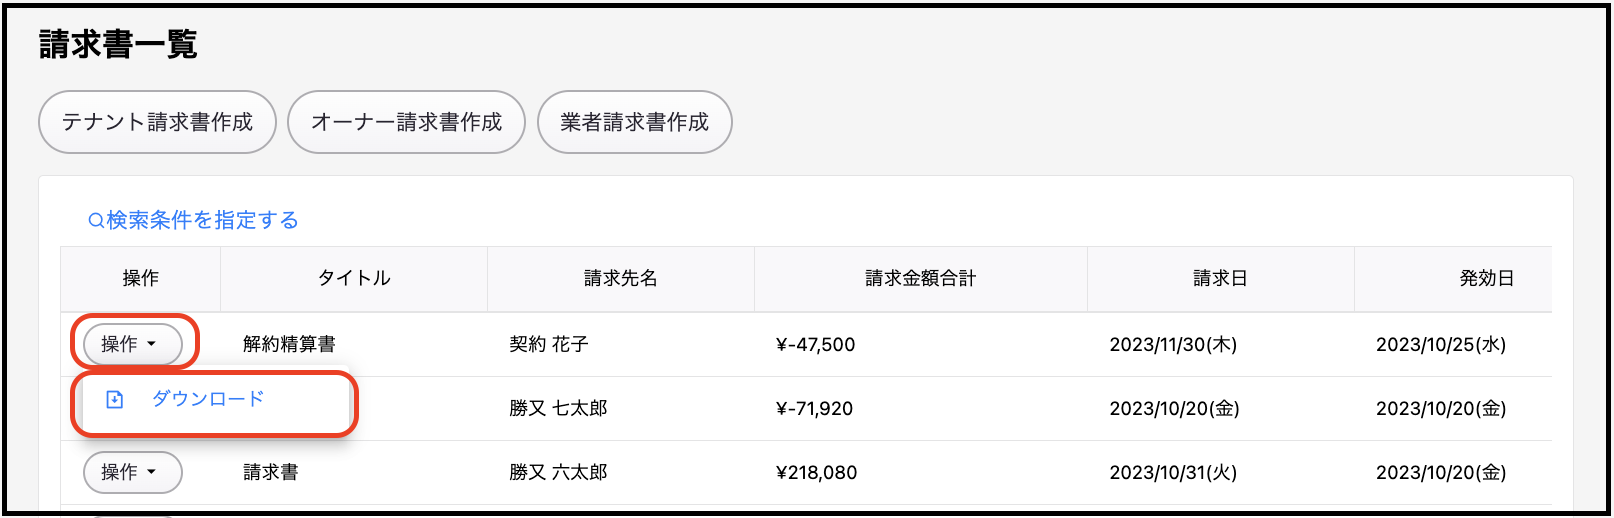Click テナント請求書作成 button

pos(157,122)
